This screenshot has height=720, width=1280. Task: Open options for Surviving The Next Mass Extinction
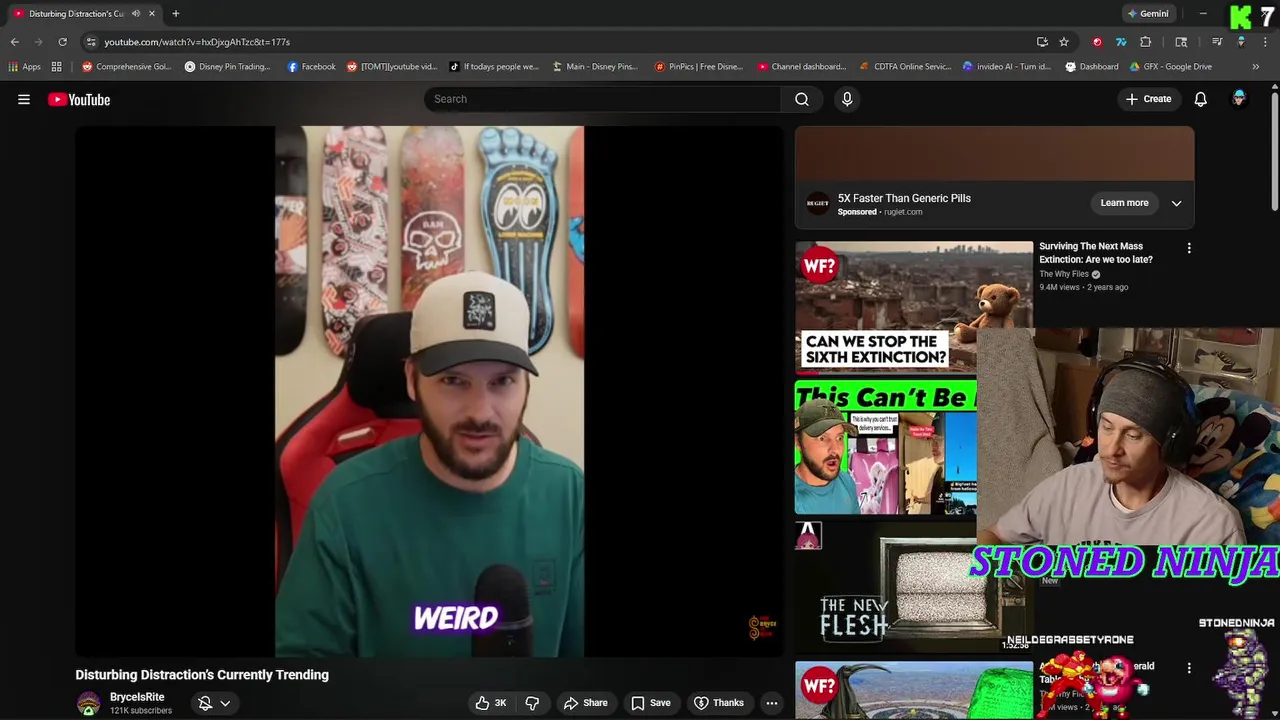pyautogui.click(x=1189, y=248)
